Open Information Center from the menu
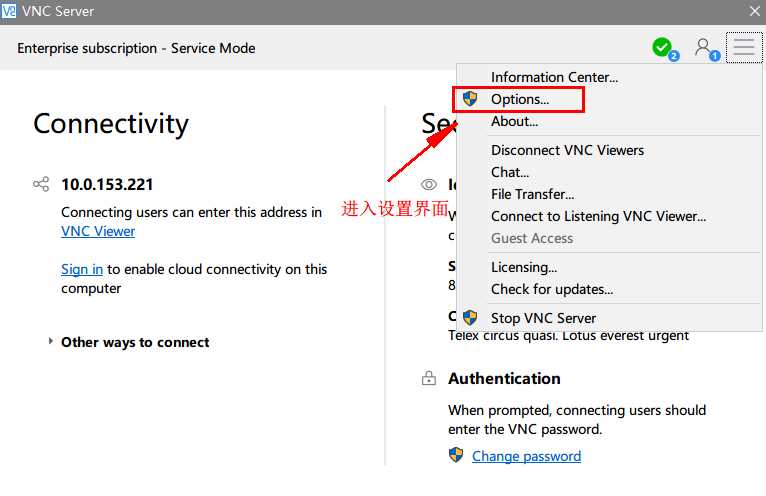766x496 pixels. (x=609, y=77)
